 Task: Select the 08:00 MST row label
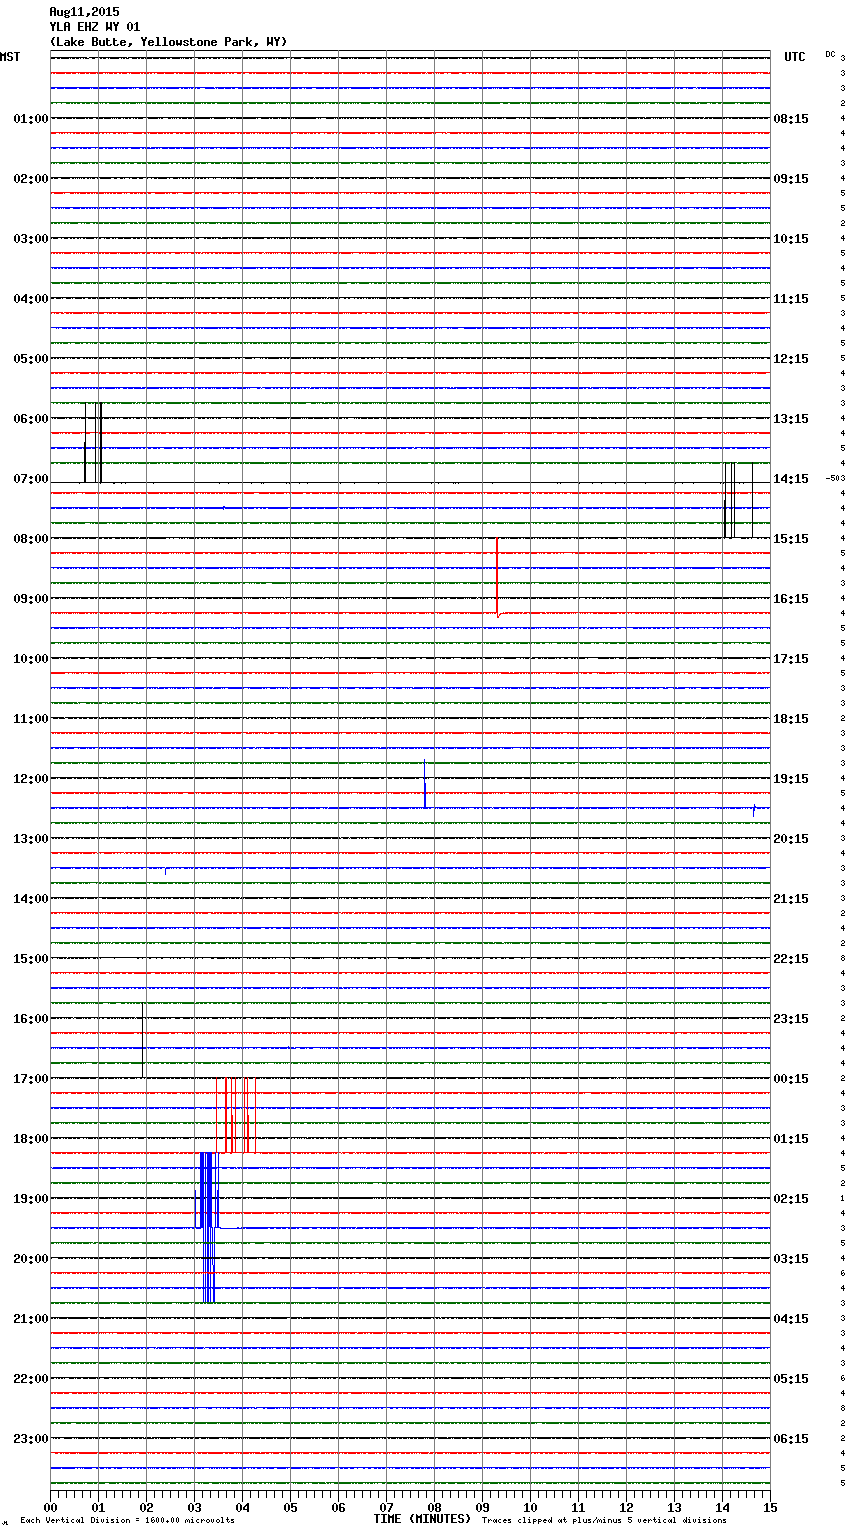(31, 539)
